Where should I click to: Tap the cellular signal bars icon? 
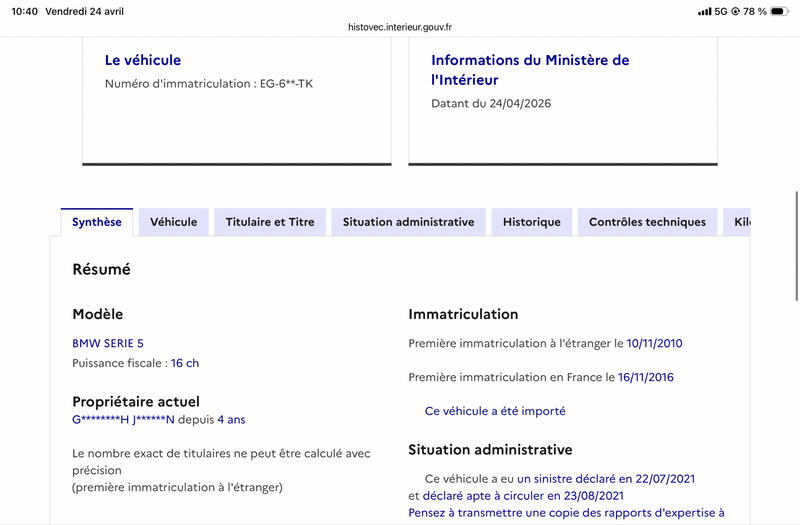click(705, 11)
